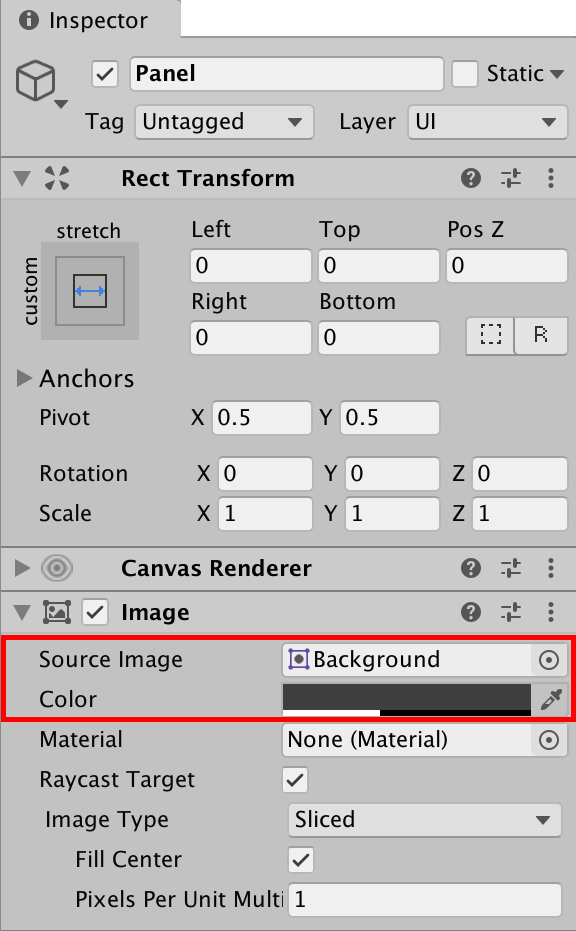Expand the Anchors foldout
This screenshot has width=576, height=931.
pyautogui.click(x=24, y=378)
